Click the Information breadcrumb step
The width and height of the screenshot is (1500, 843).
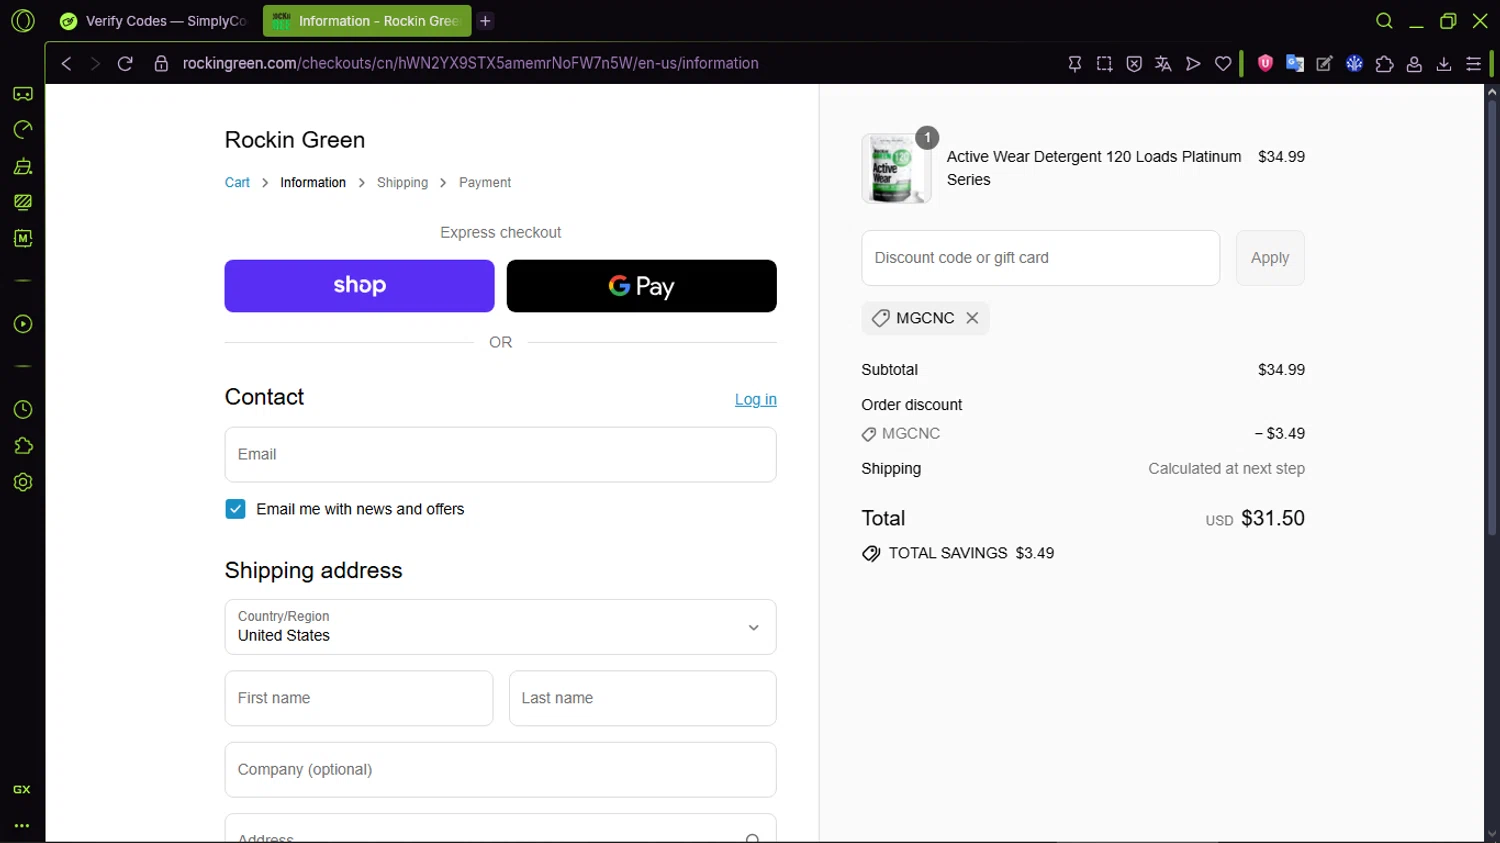(x=313, y=183)
